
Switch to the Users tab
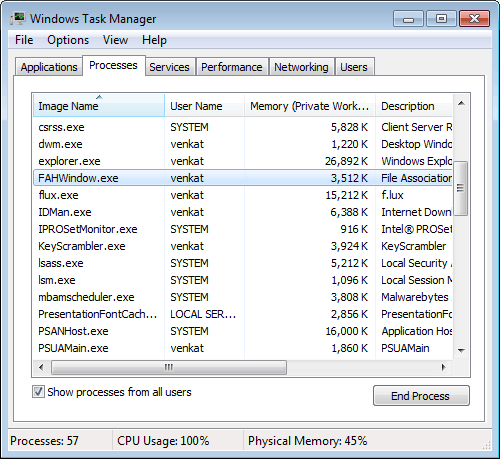[x=354, y=67]
